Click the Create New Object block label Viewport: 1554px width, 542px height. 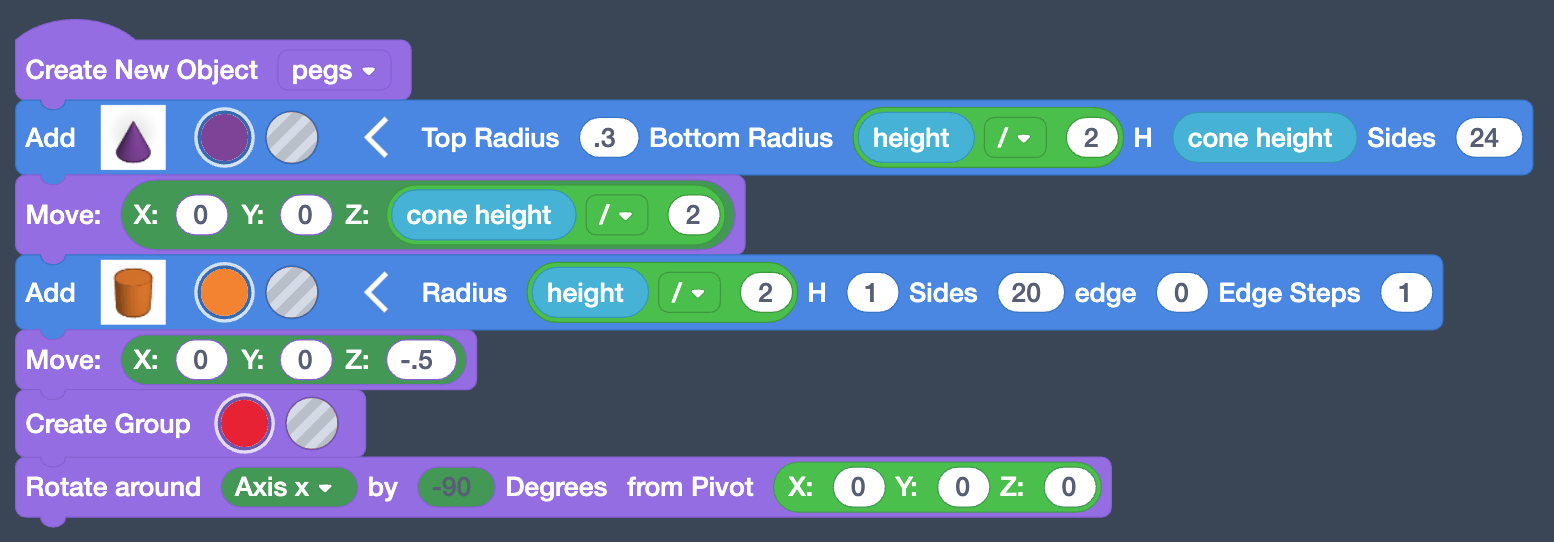click(x=142, y=71)
